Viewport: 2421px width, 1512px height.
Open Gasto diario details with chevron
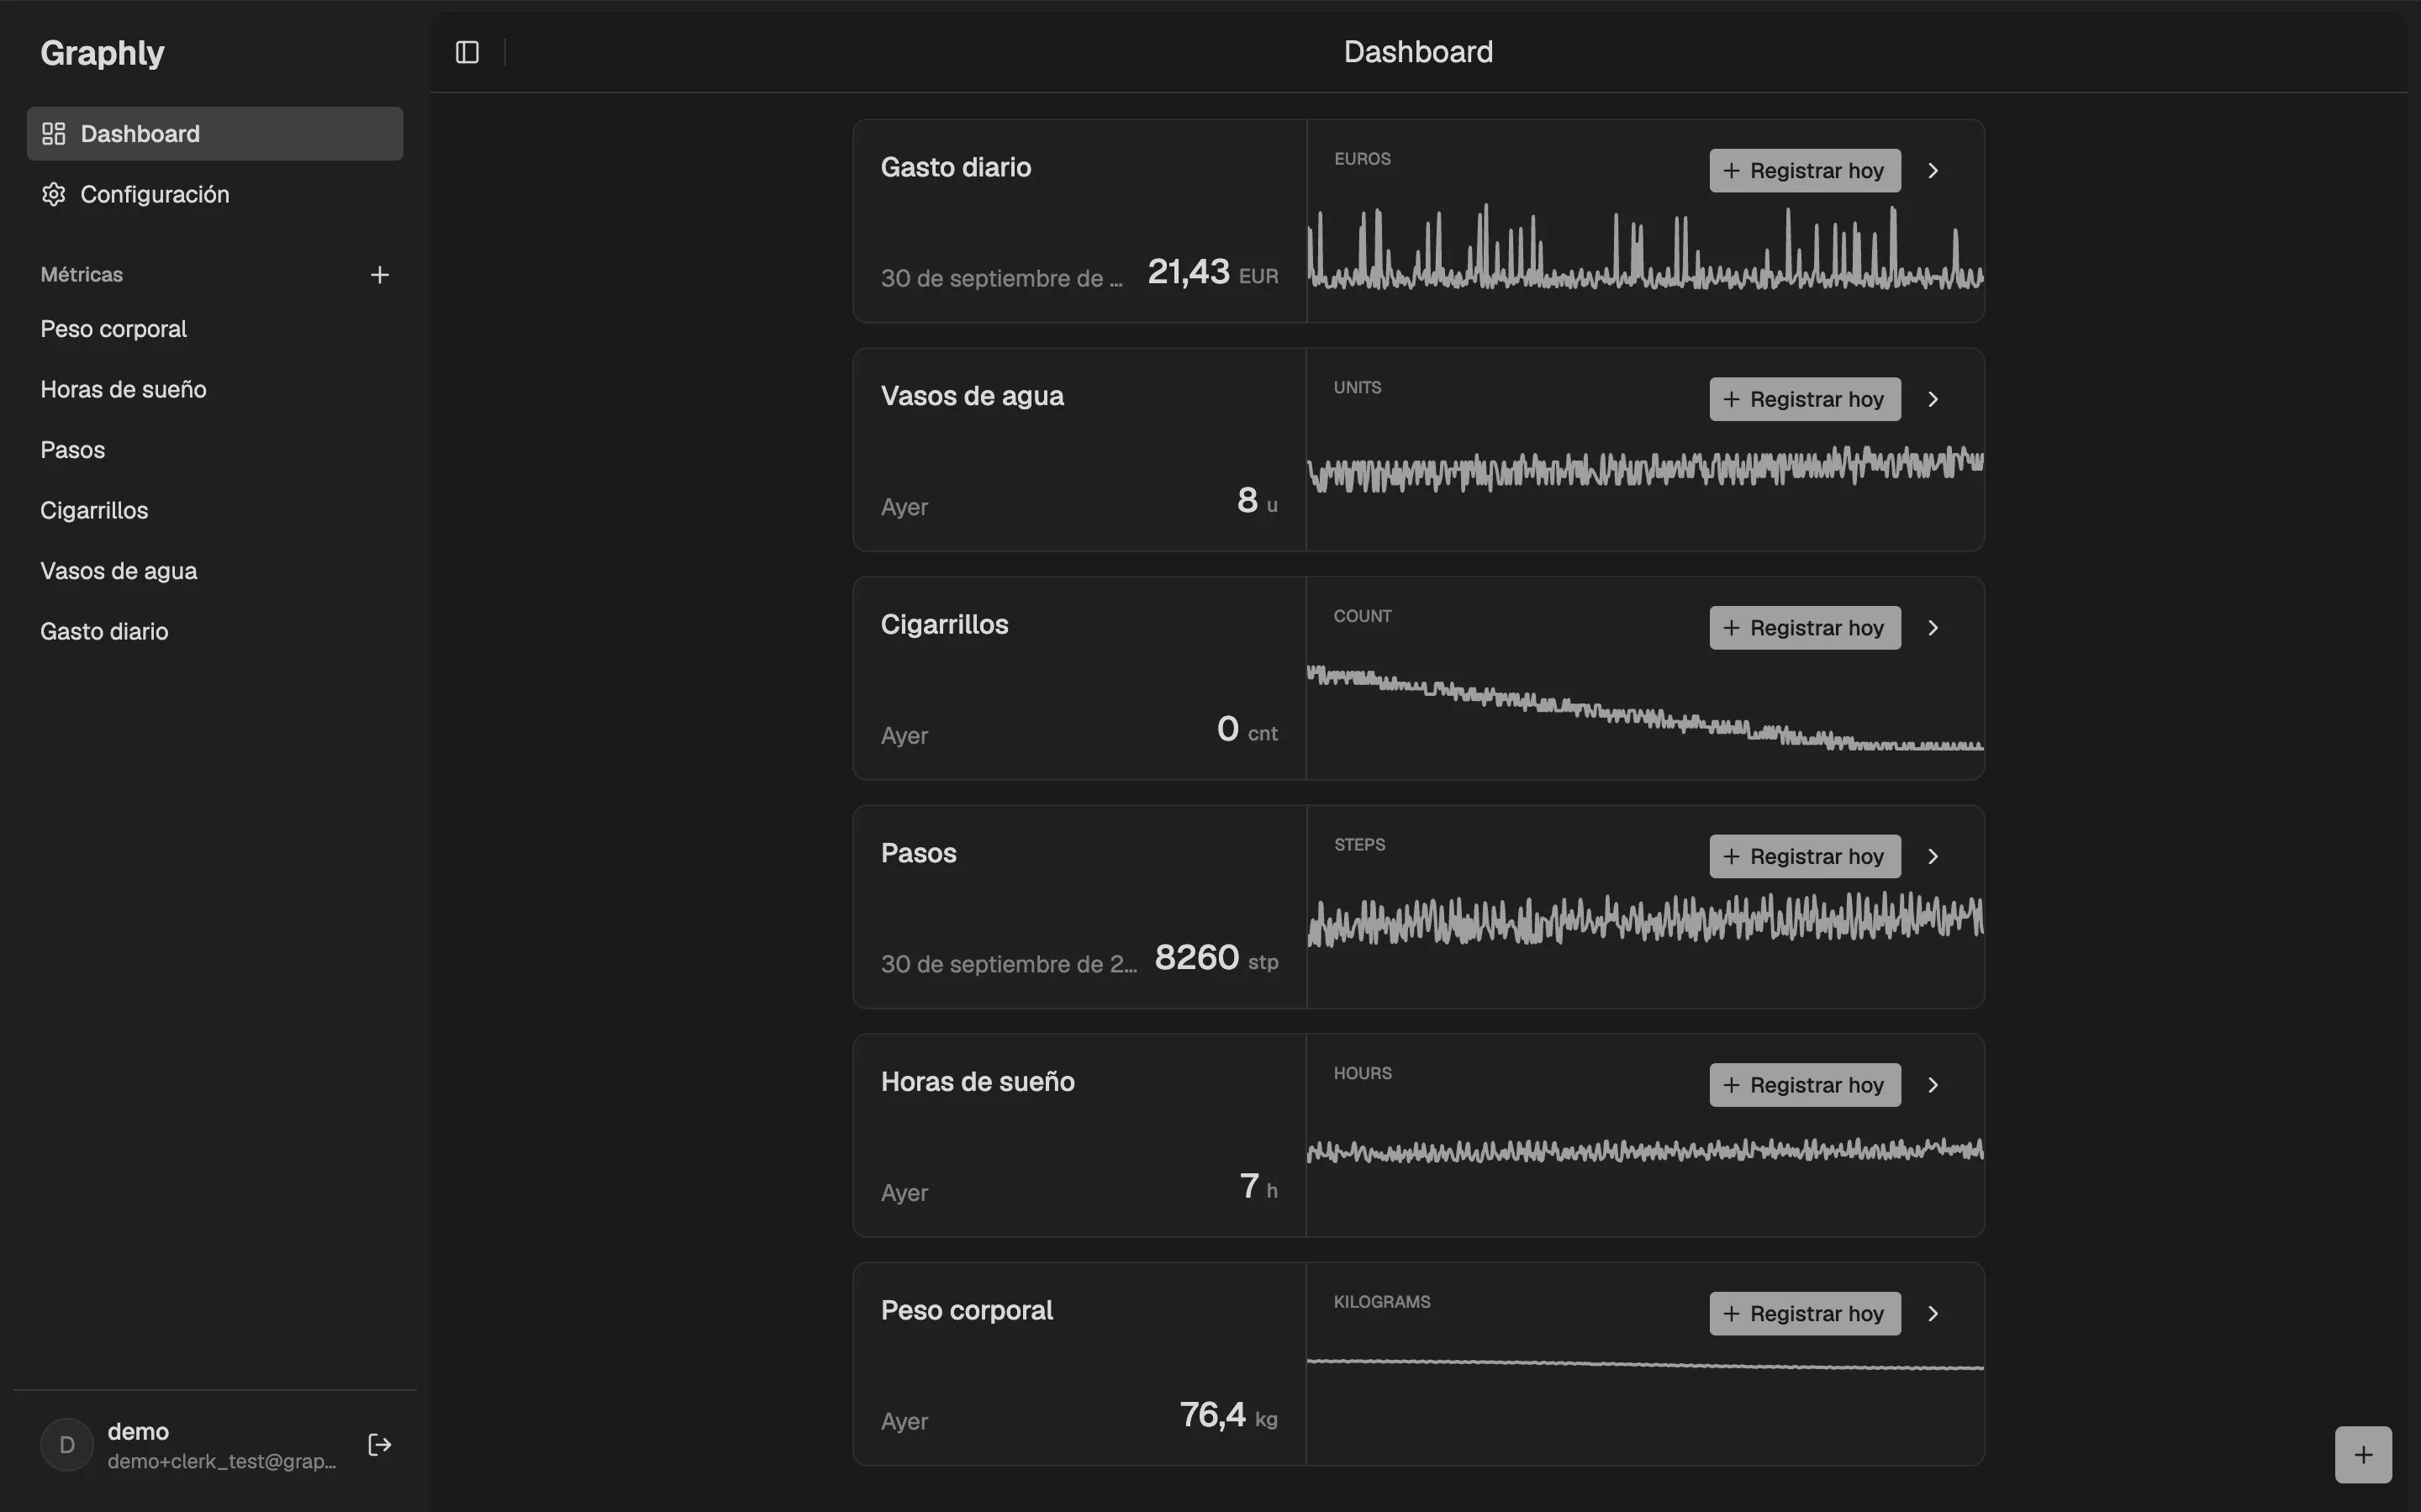pyautogui.click(x=1933, y=171)
